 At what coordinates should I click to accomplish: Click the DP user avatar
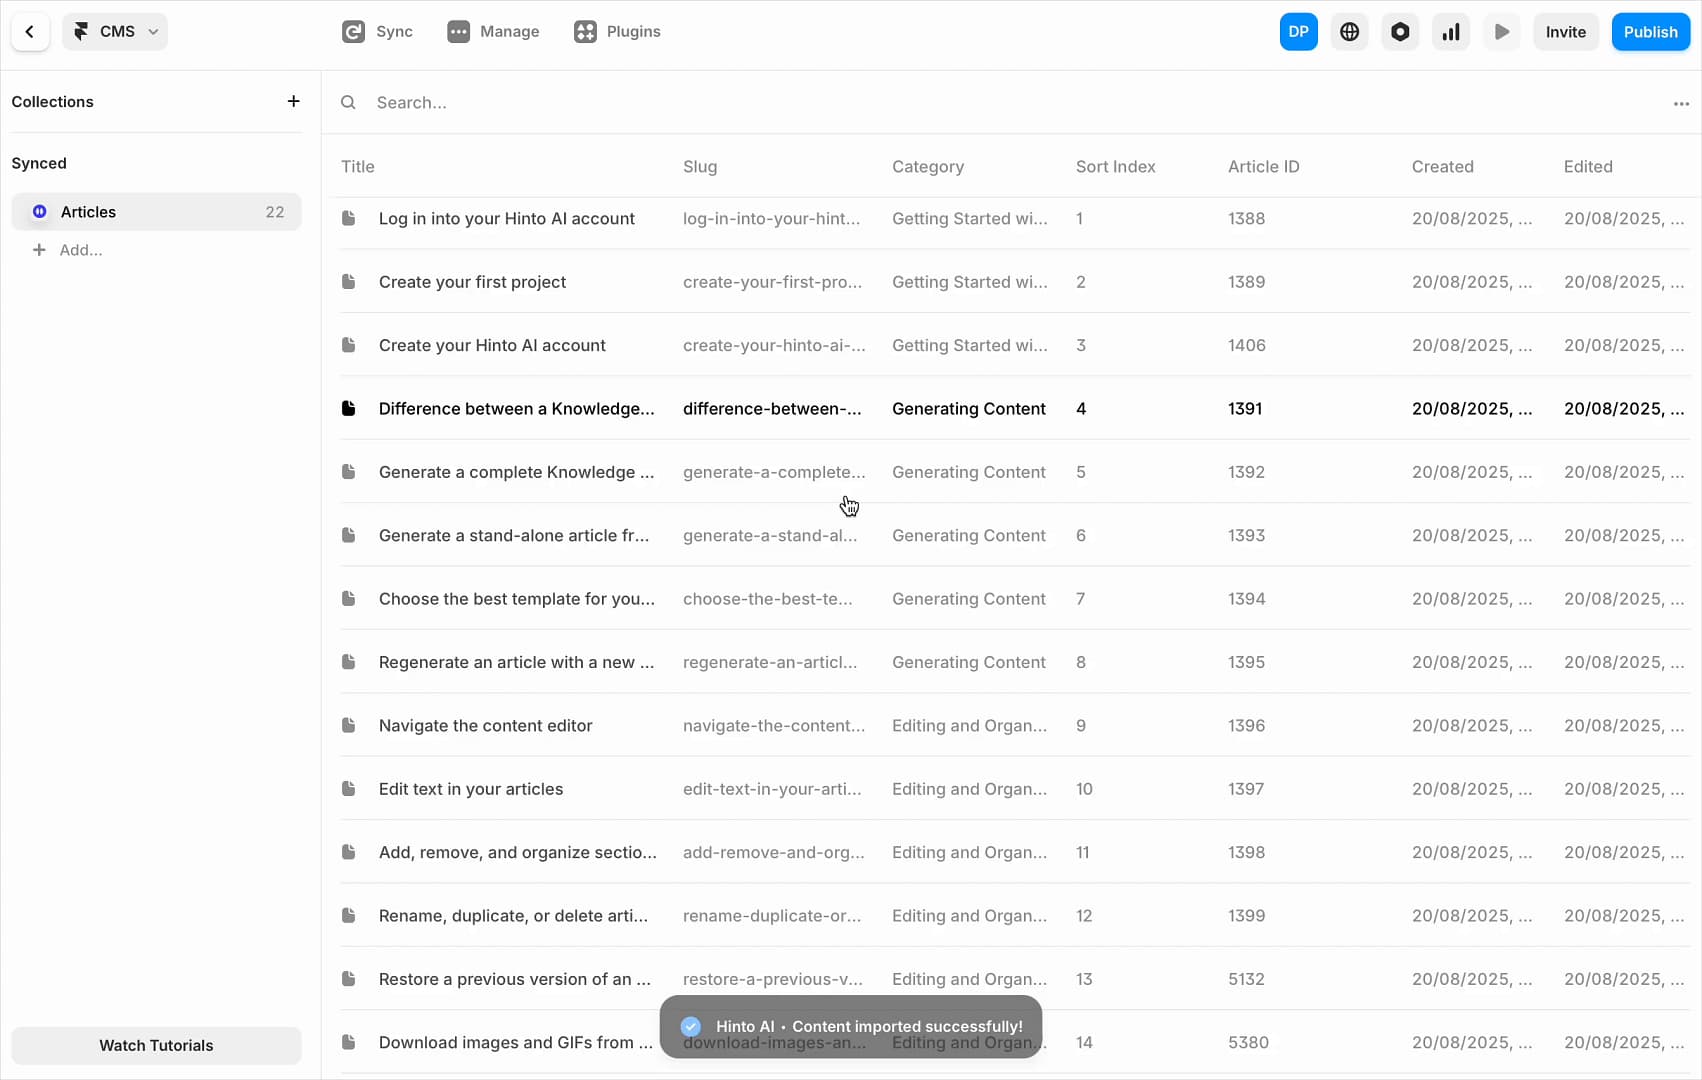pyautogui.click(x=1298, y=32)
